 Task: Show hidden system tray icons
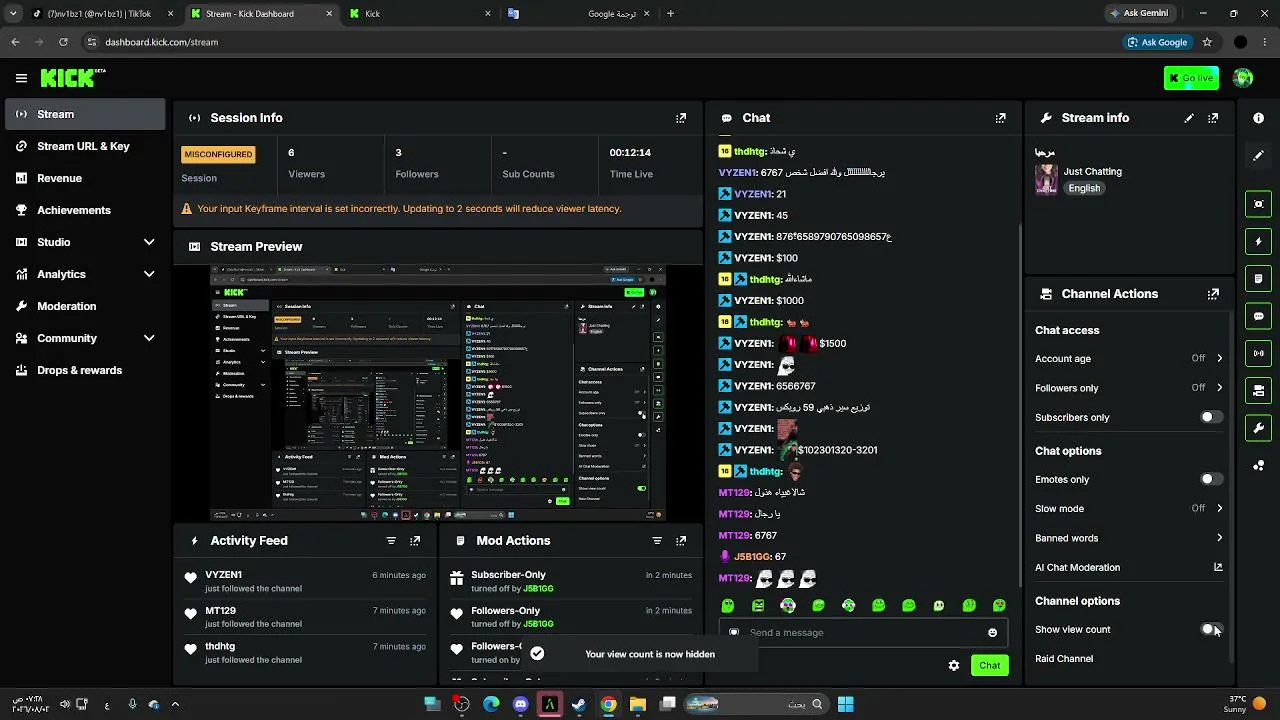click(174, 704)
